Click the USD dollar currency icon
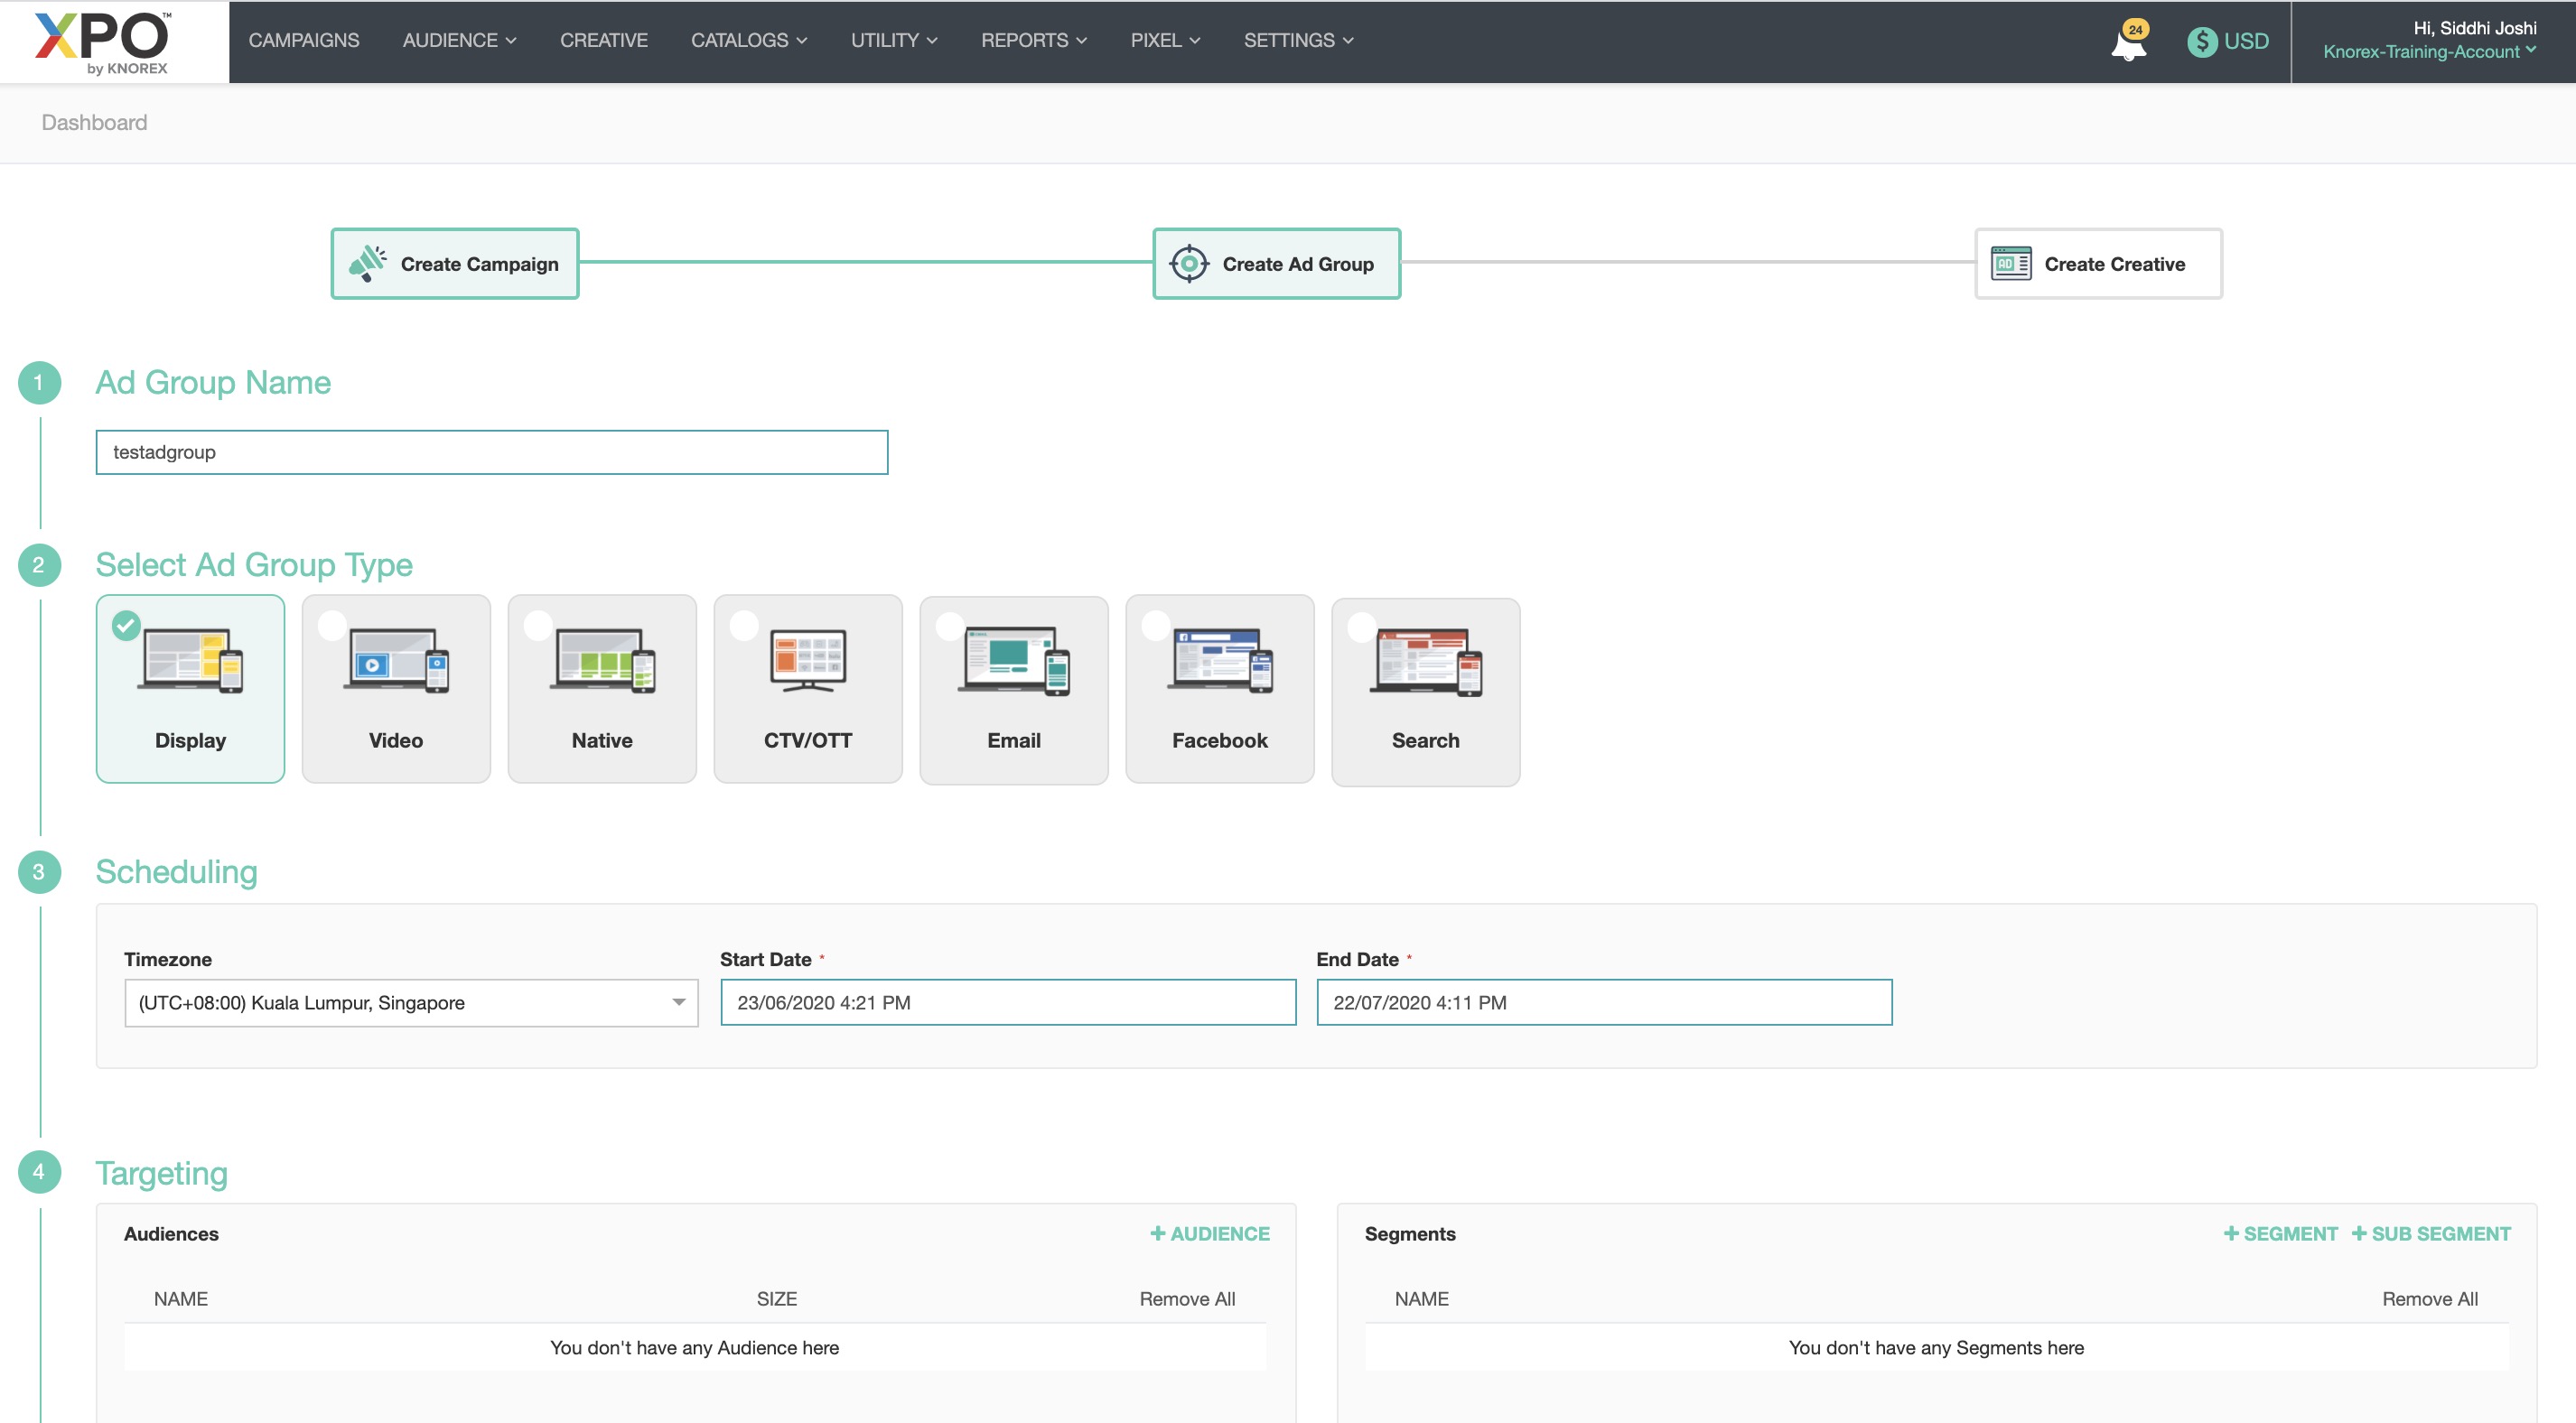This screenshot has width=2576, height=1423. pyautogui.click(x=2201, y=41)
